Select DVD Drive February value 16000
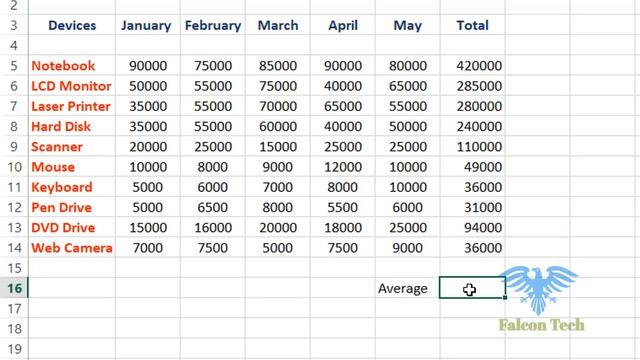The height and width of the screenshot is (360, 640). click(213, 228)
